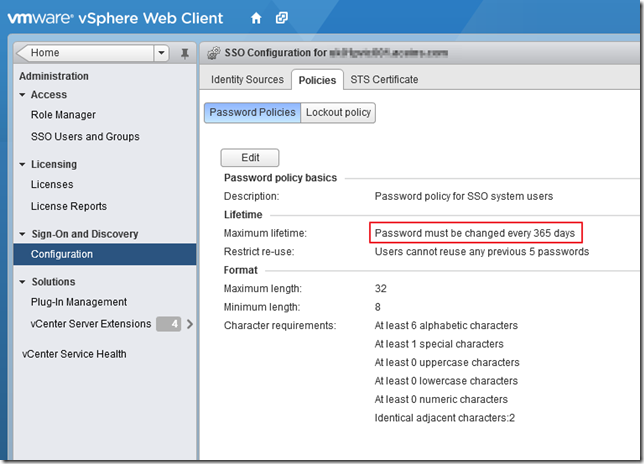This screenshot has width=644, height=464.
Task: Collapse the Sign-On and Discovery section
Action: point(23,235)
